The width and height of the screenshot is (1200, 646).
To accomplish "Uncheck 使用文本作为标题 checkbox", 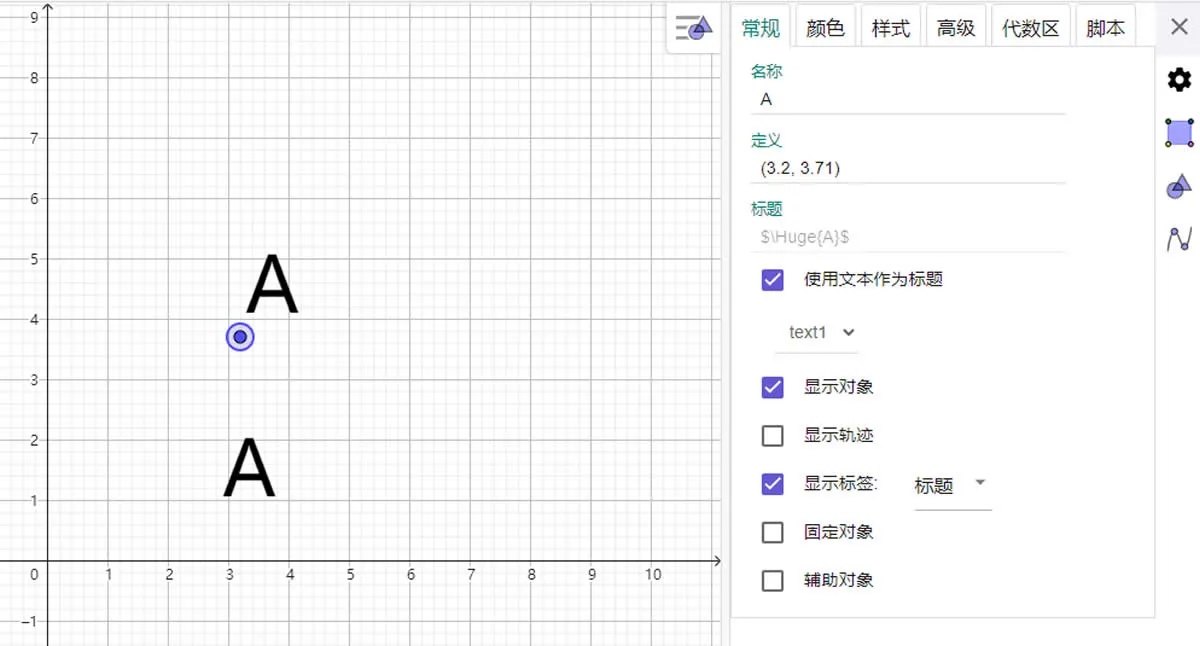I will click(772, 280).
